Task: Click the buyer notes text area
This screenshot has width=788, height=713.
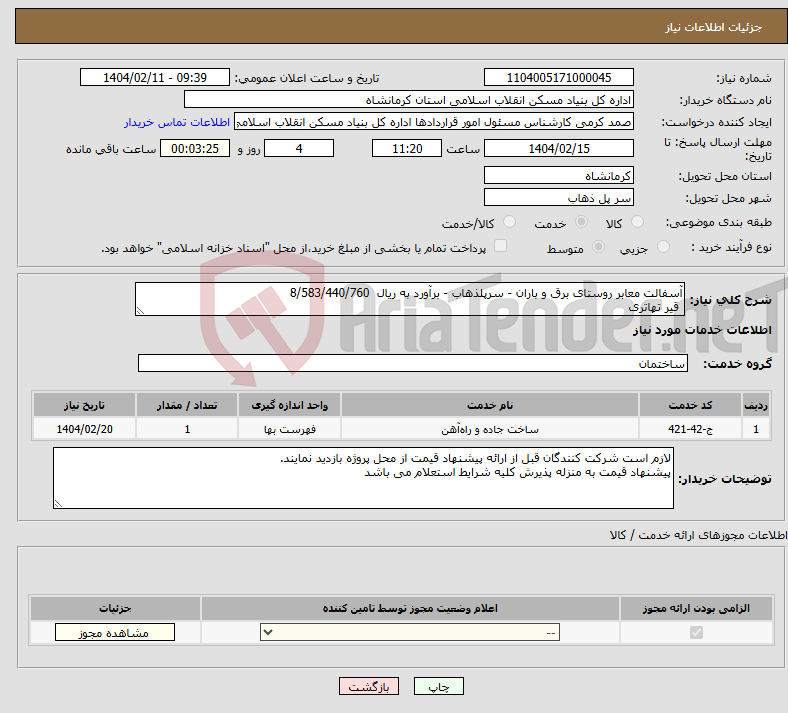Action: point(363,478)
